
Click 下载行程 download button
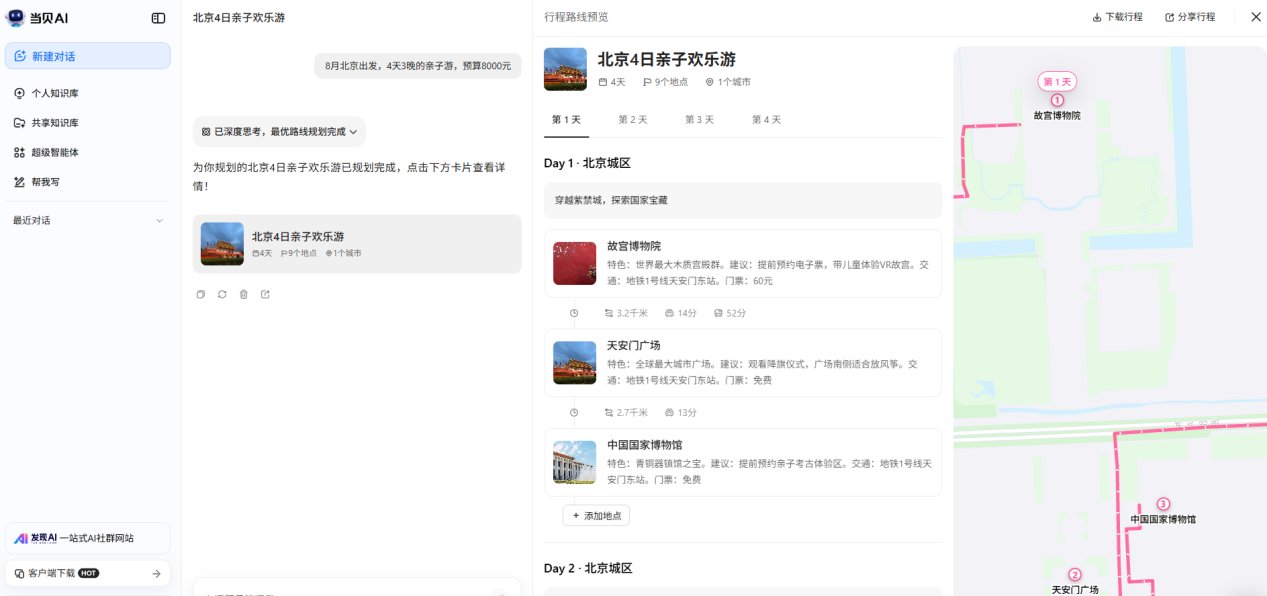click(x=1117, y=17)
